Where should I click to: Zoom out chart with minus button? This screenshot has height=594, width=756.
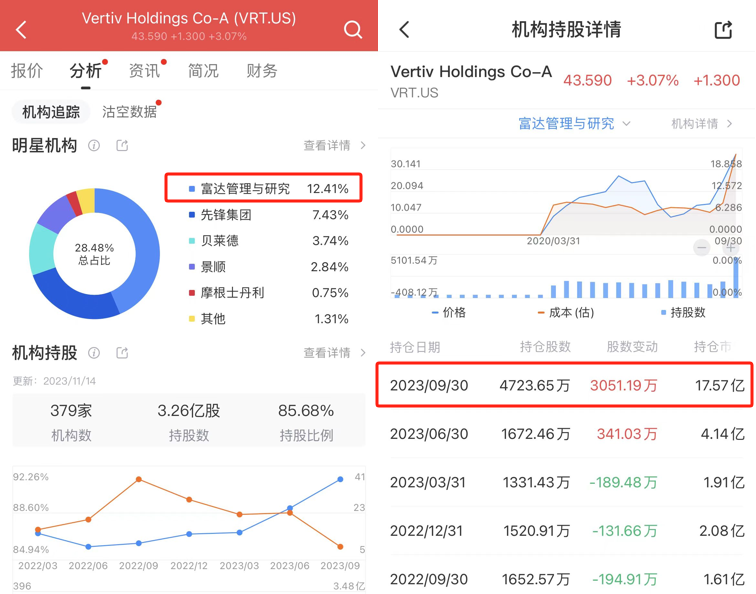(x=702, y=248)
